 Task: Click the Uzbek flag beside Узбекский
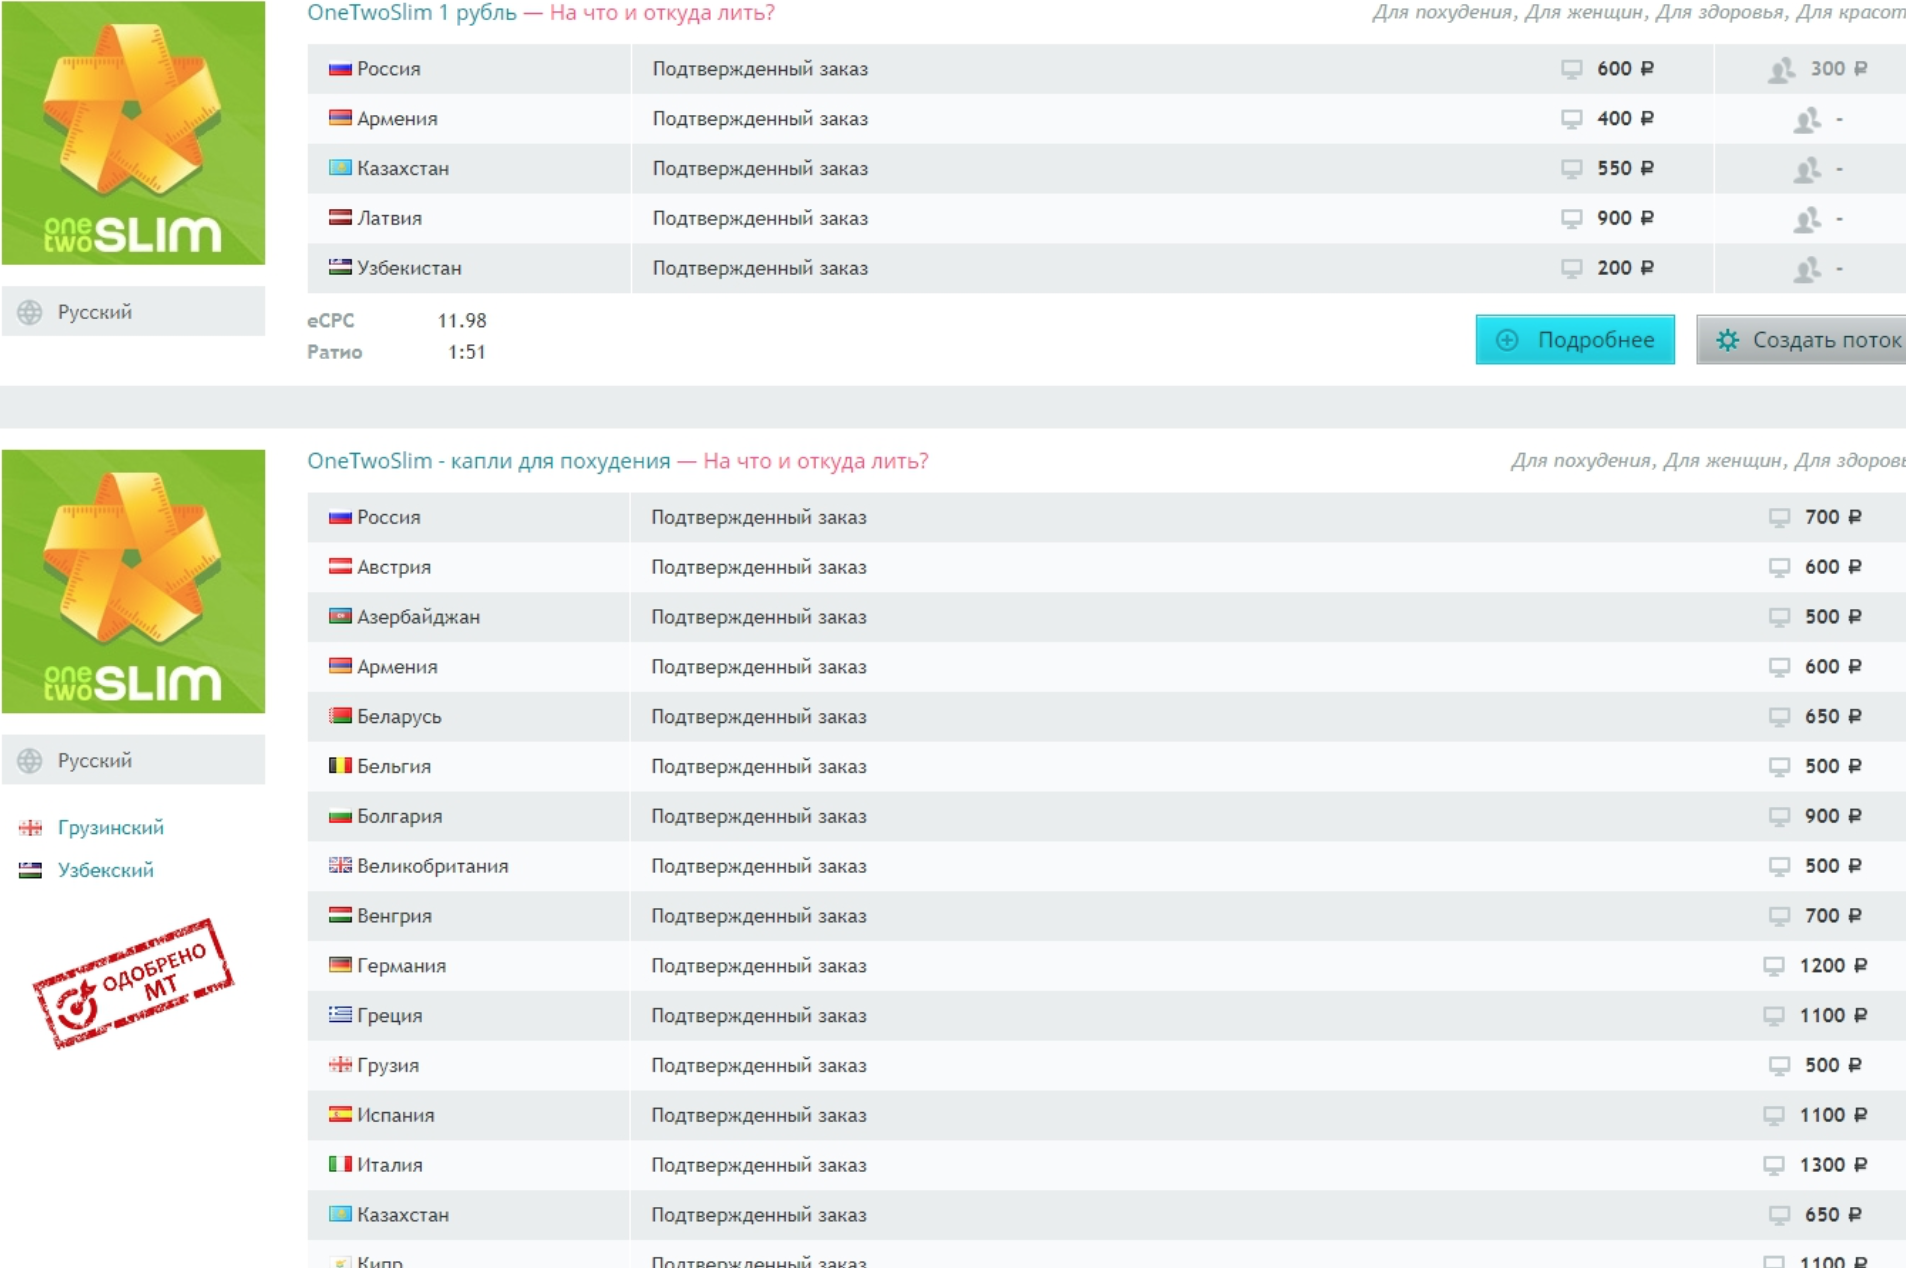31,870
